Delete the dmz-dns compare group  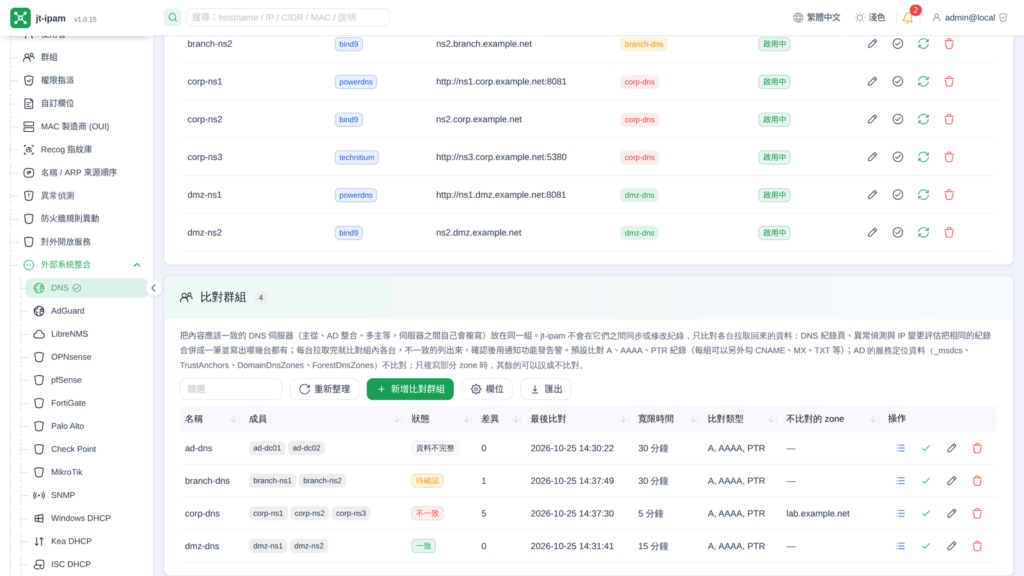[x=977, y=546]
